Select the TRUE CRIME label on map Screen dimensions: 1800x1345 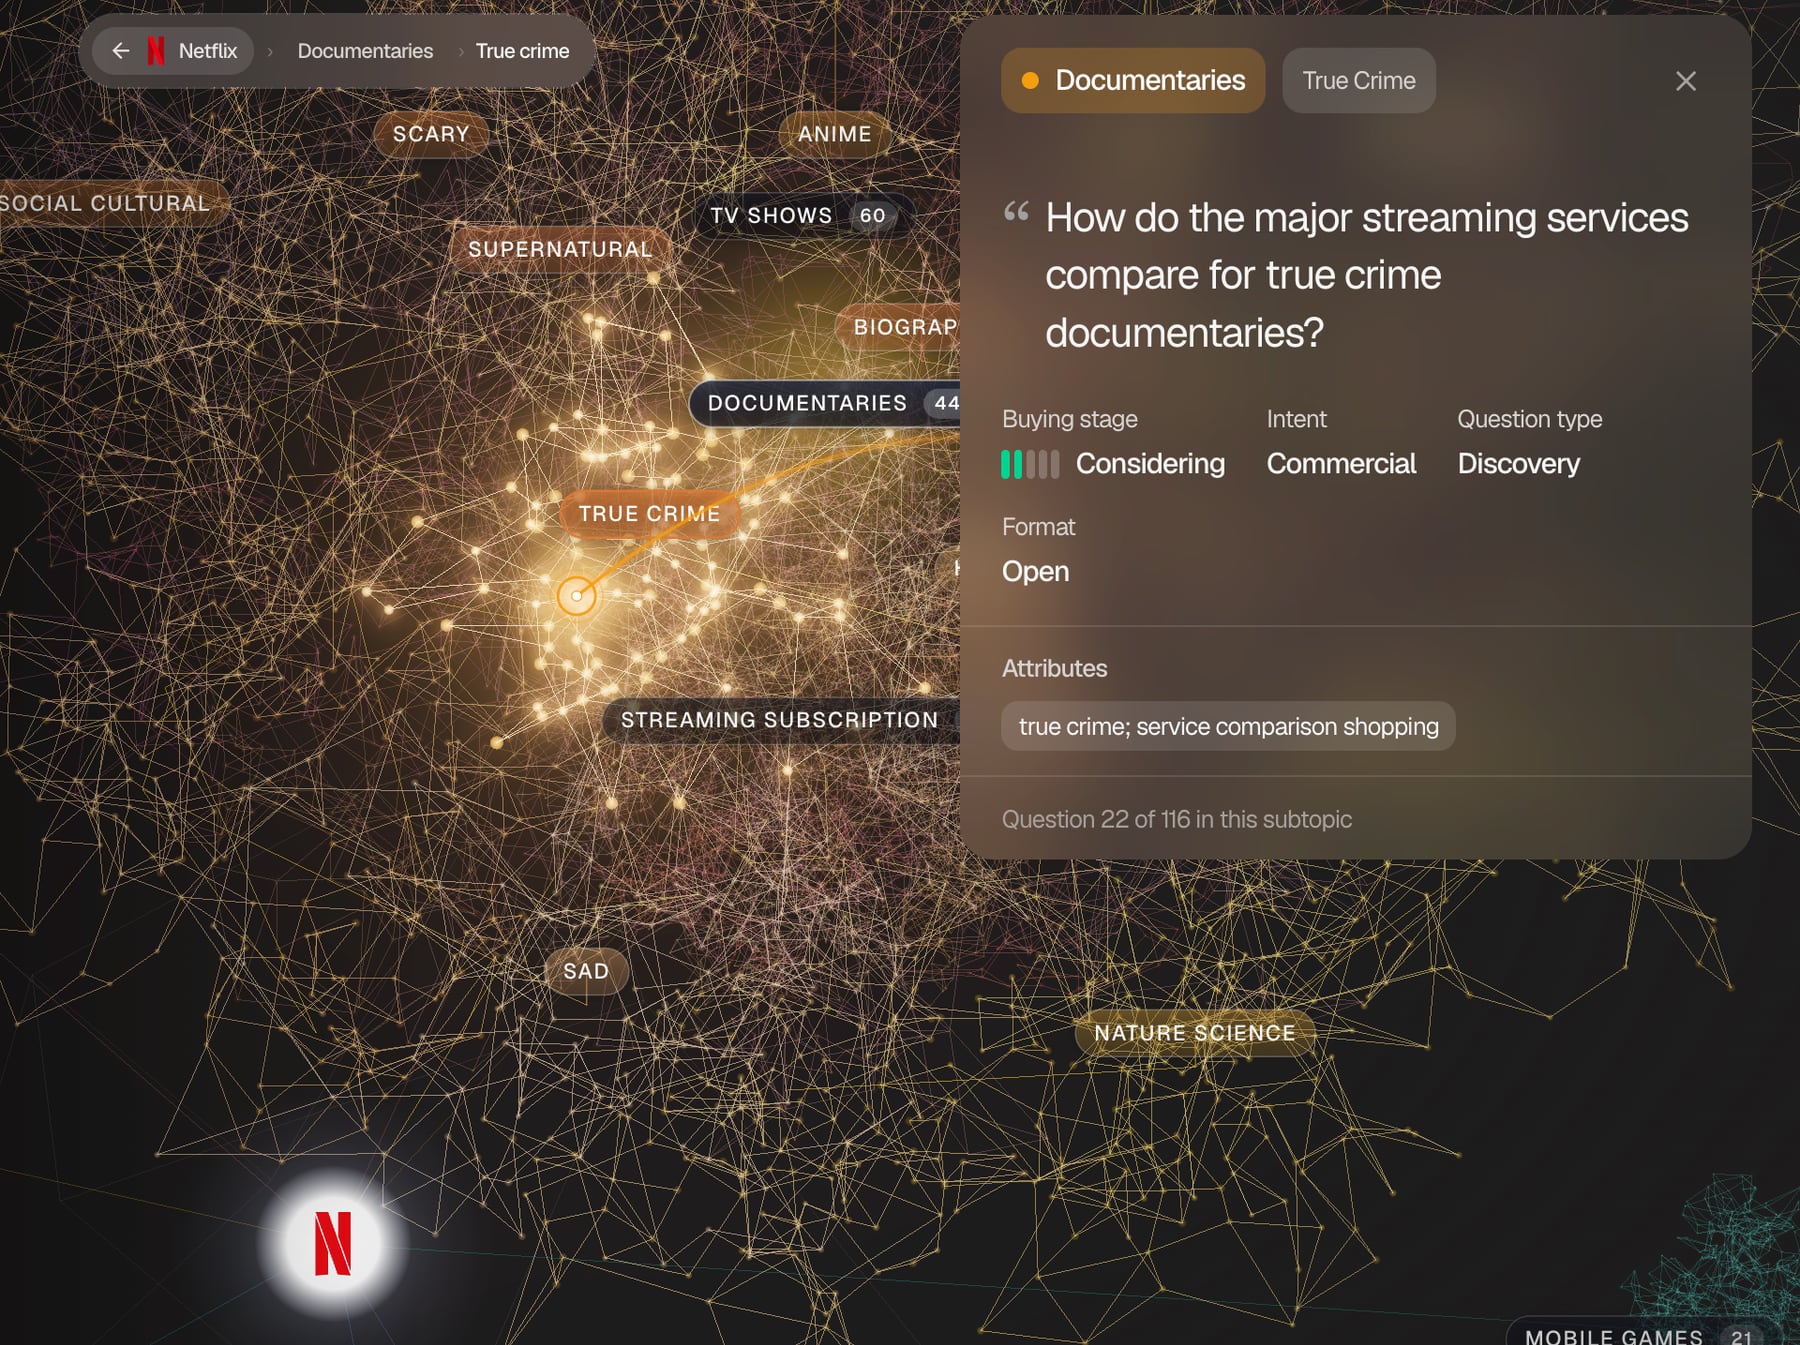649,514
